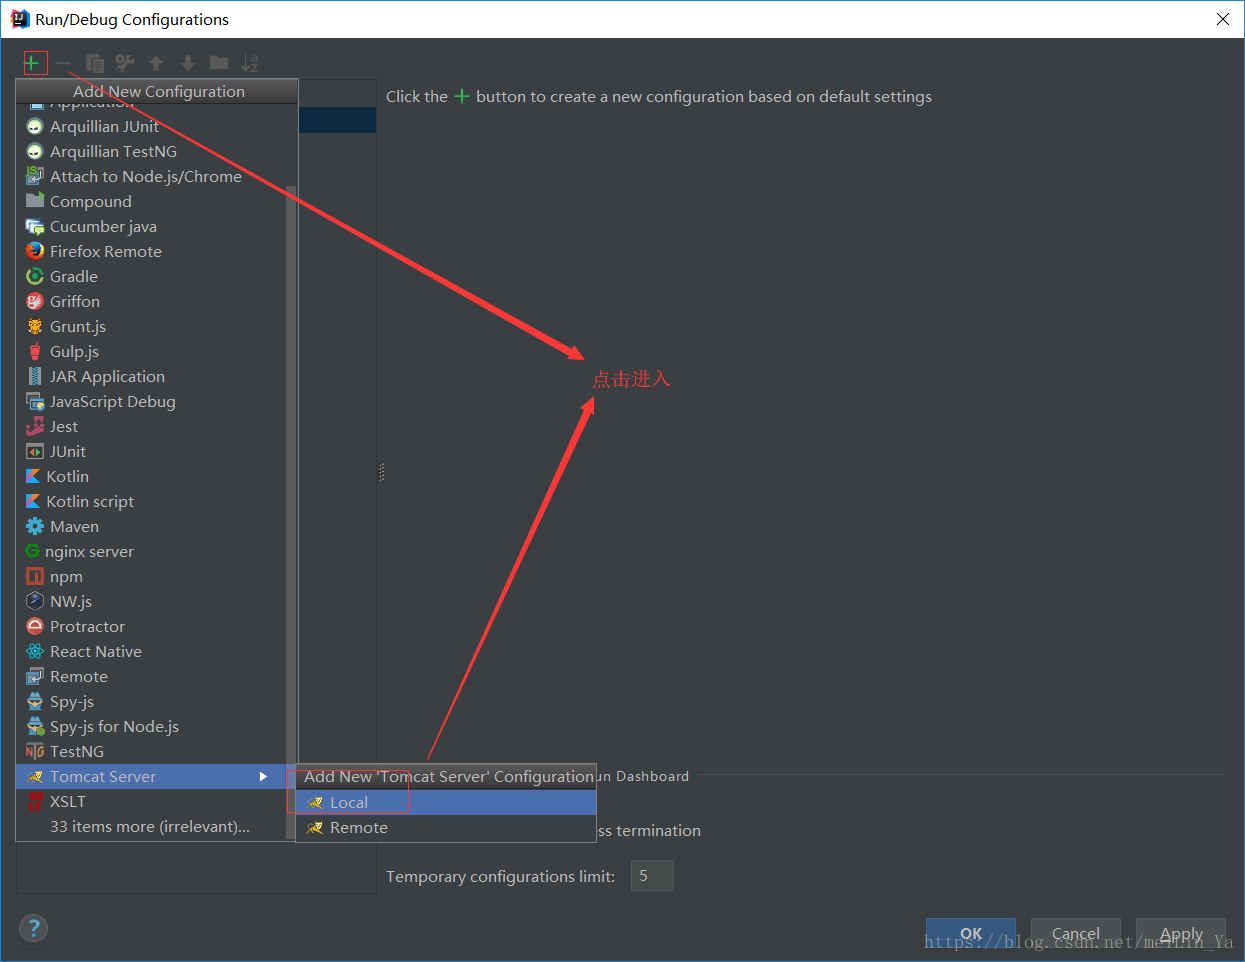This screenshot has width=1245, height=962.
Task: Close the Run/Debug Configurations dialog
Action: (x=1222, y=19)
